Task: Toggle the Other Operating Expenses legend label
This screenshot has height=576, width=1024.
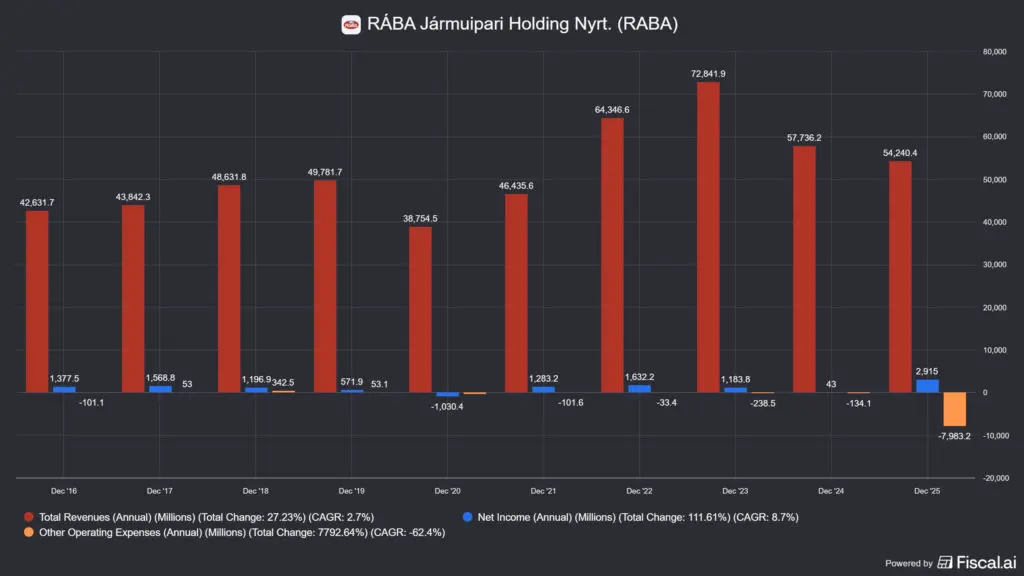Action: pos(242,532)
